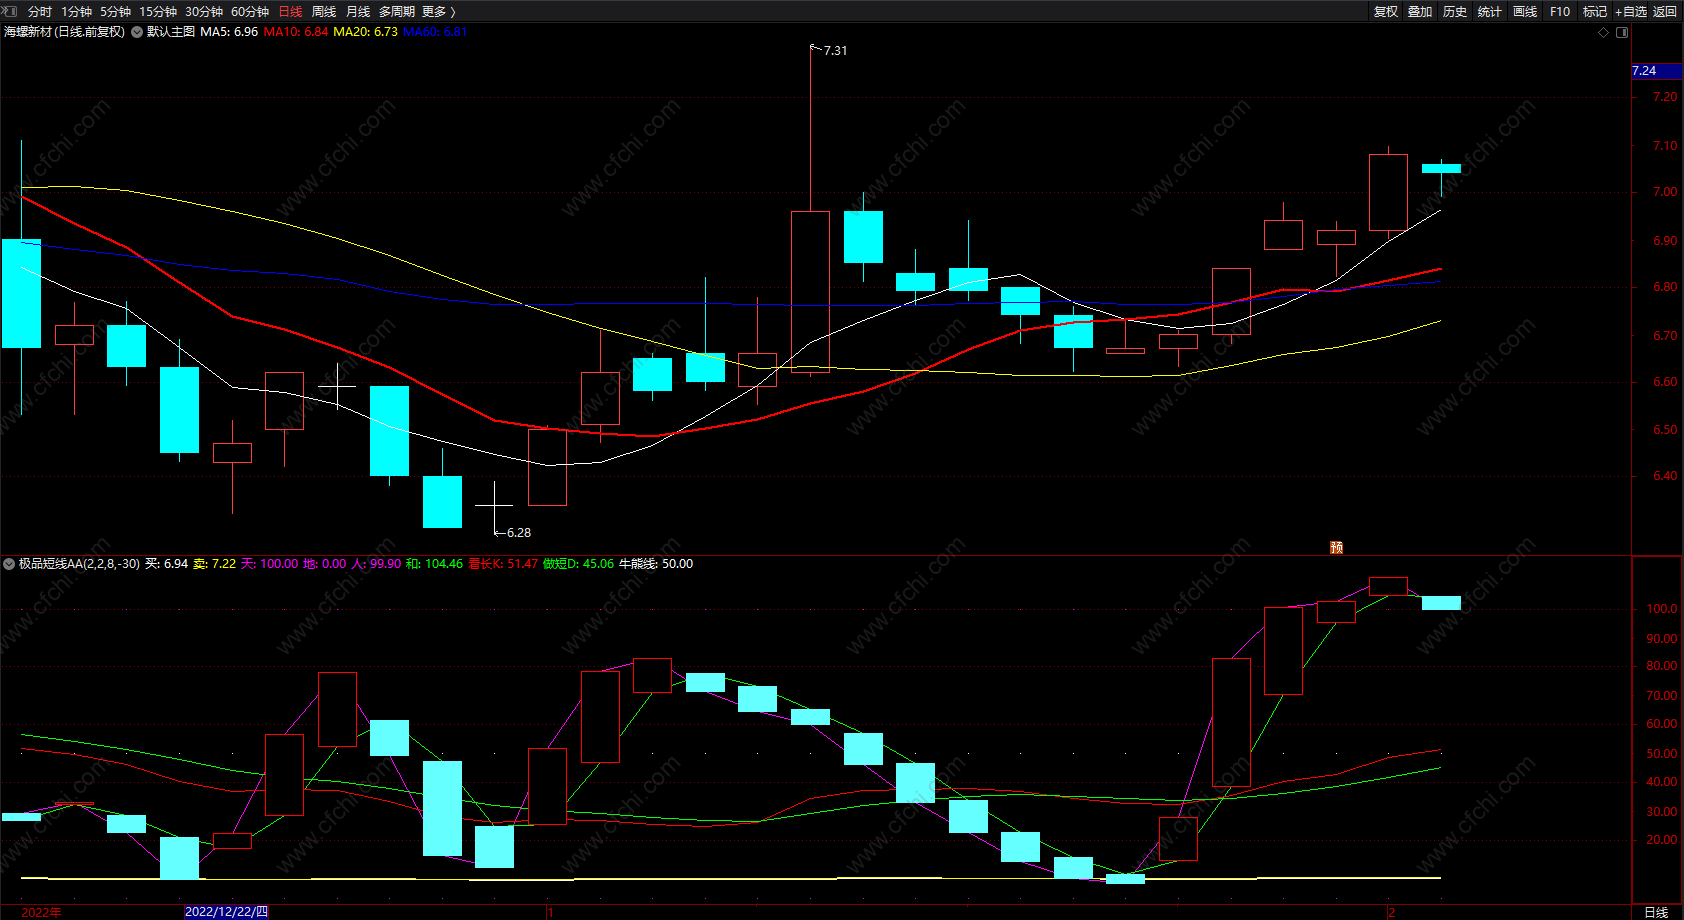Switch to 1分钟 period
1684x920 pixels.
point(76,12)
